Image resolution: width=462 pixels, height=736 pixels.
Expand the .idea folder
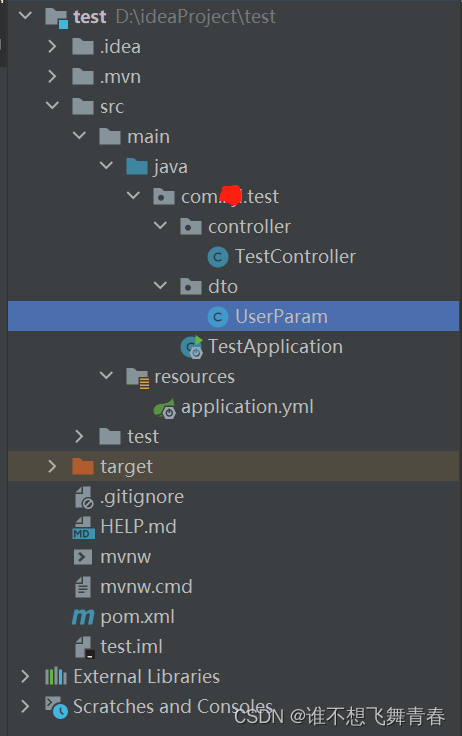point(52,46)
